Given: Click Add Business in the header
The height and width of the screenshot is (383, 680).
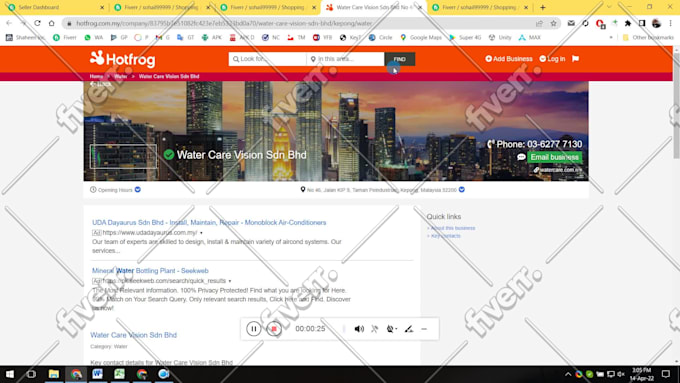Looking at the screenshot, I should pos(509,59).
